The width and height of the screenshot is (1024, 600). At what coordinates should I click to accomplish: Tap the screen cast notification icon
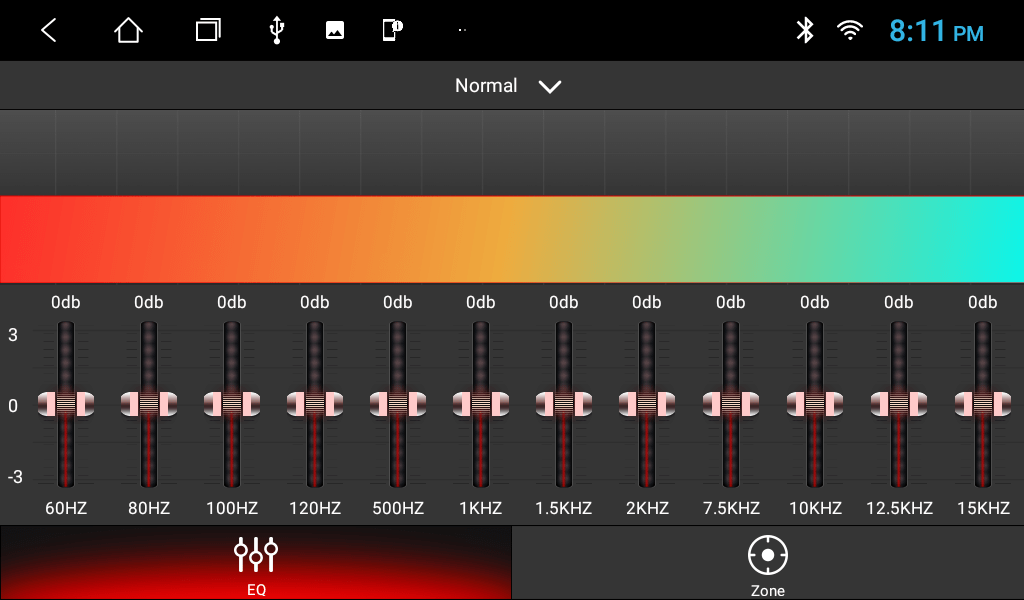click(x=392, y=31)
